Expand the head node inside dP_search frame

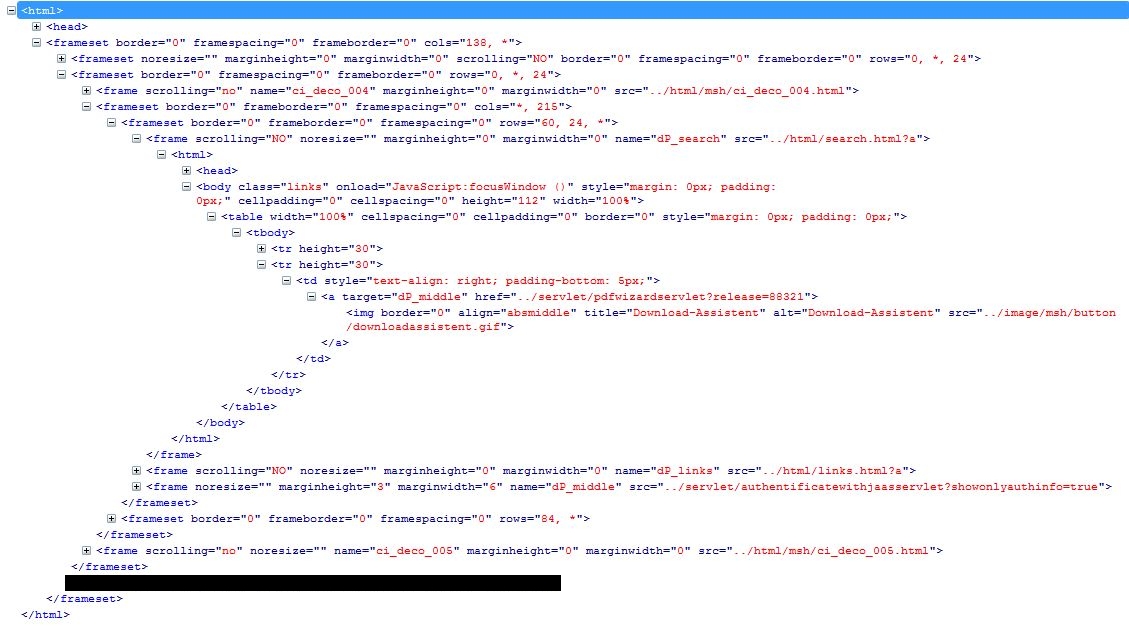[187, 170]
